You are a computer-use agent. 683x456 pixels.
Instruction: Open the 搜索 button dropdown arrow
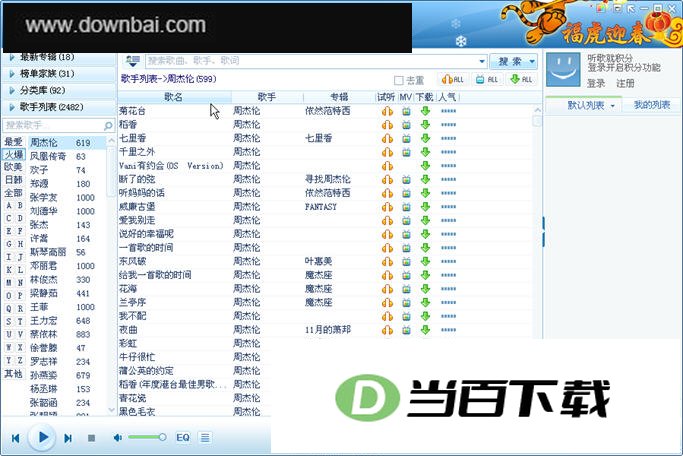[532, 61]
